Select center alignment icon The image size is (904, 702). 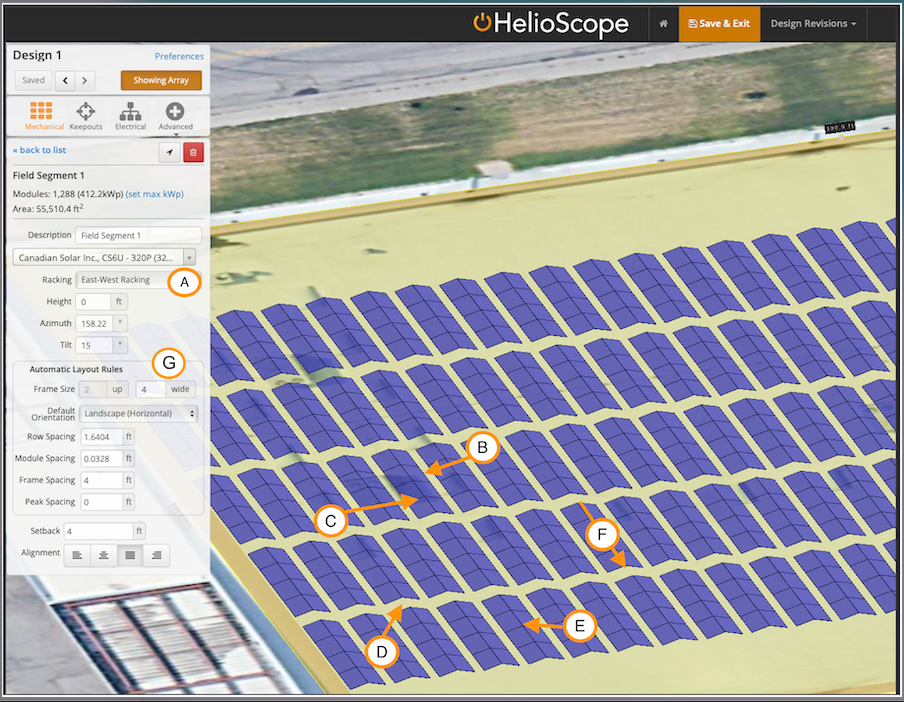point(104,555)
